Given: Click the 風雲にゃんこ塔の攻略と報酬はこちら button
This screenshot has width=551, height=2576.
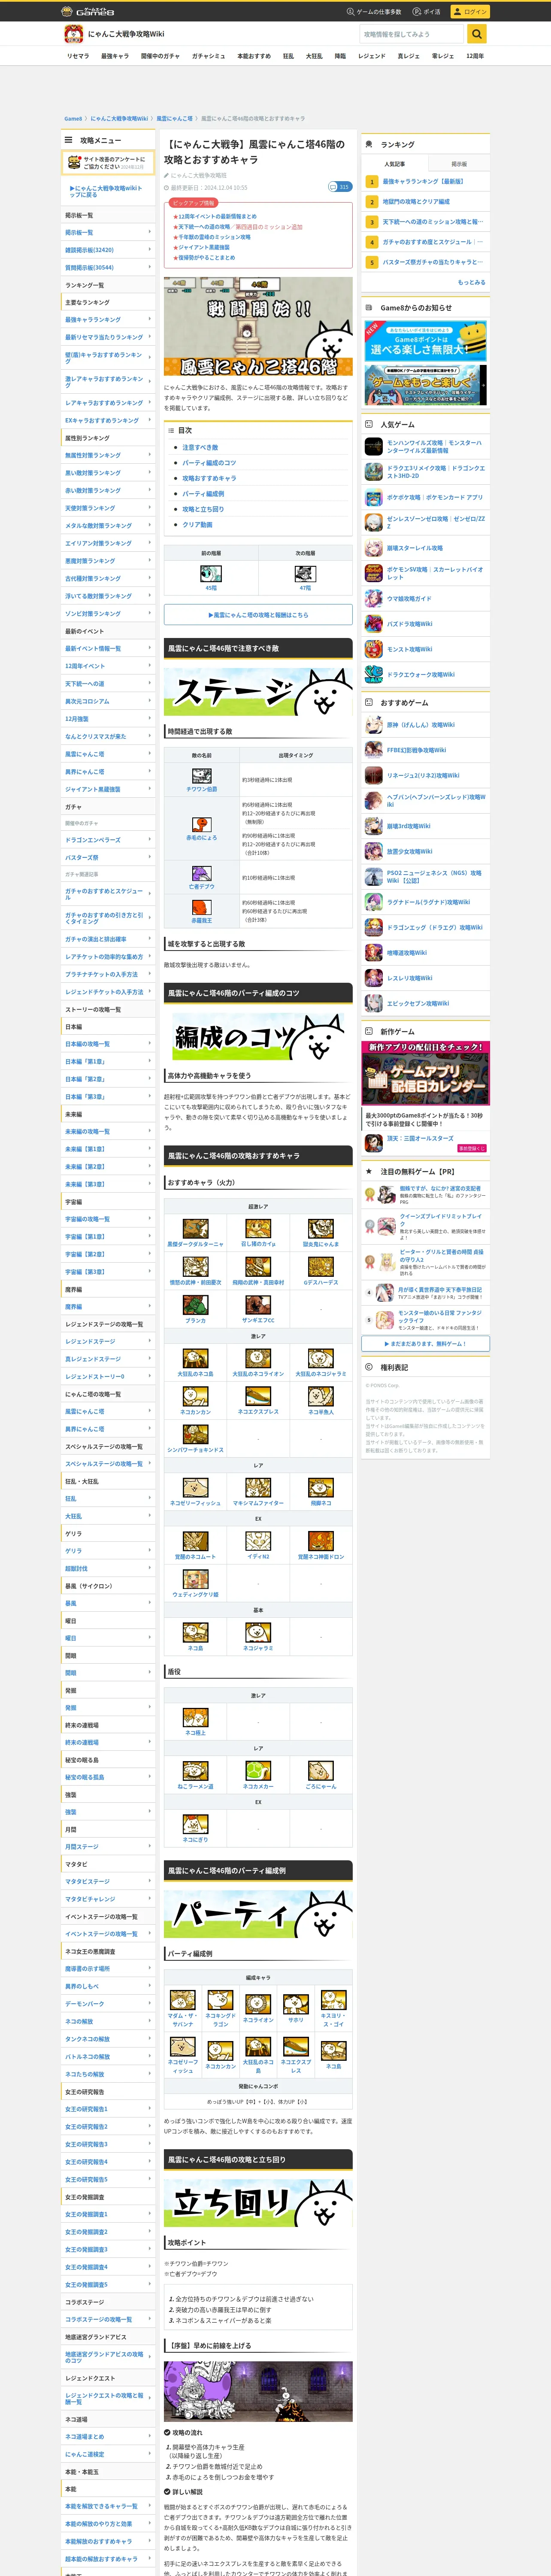Looking at the screenshot, I should click(x=258, y=615).
